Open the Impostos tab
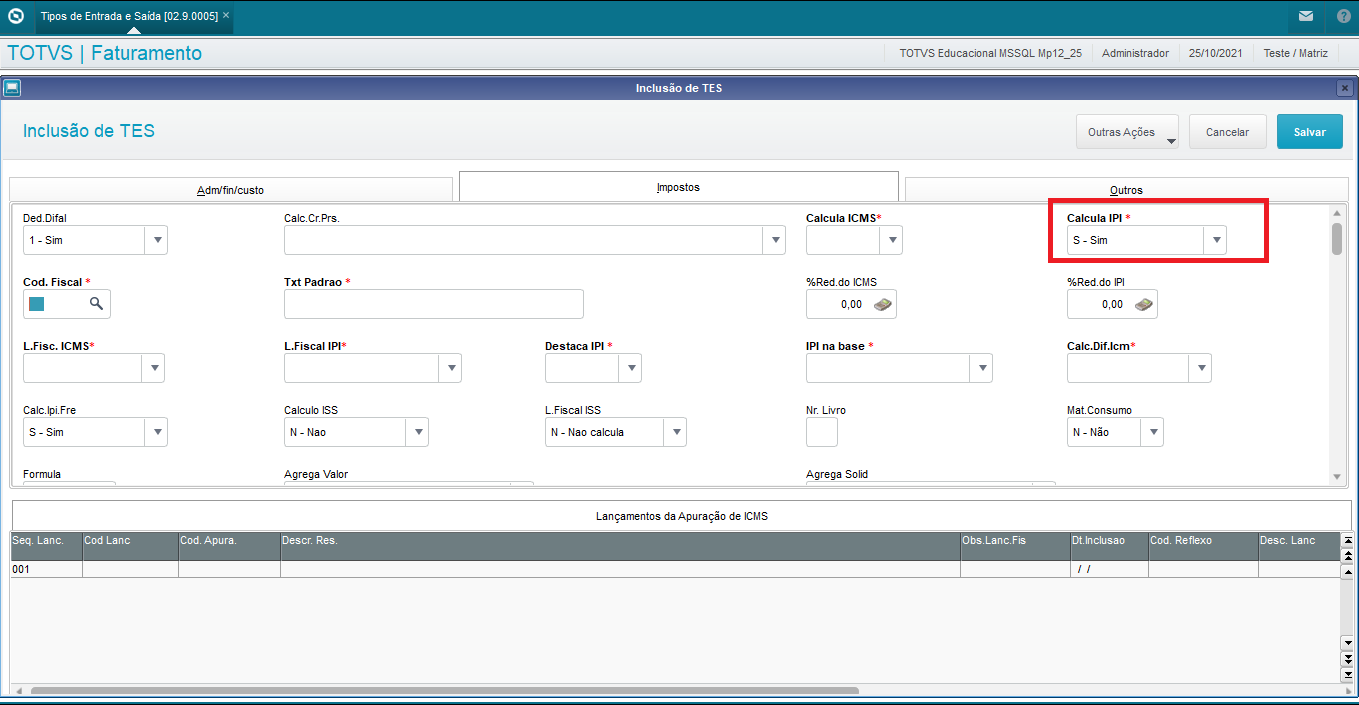 point(678,186)
